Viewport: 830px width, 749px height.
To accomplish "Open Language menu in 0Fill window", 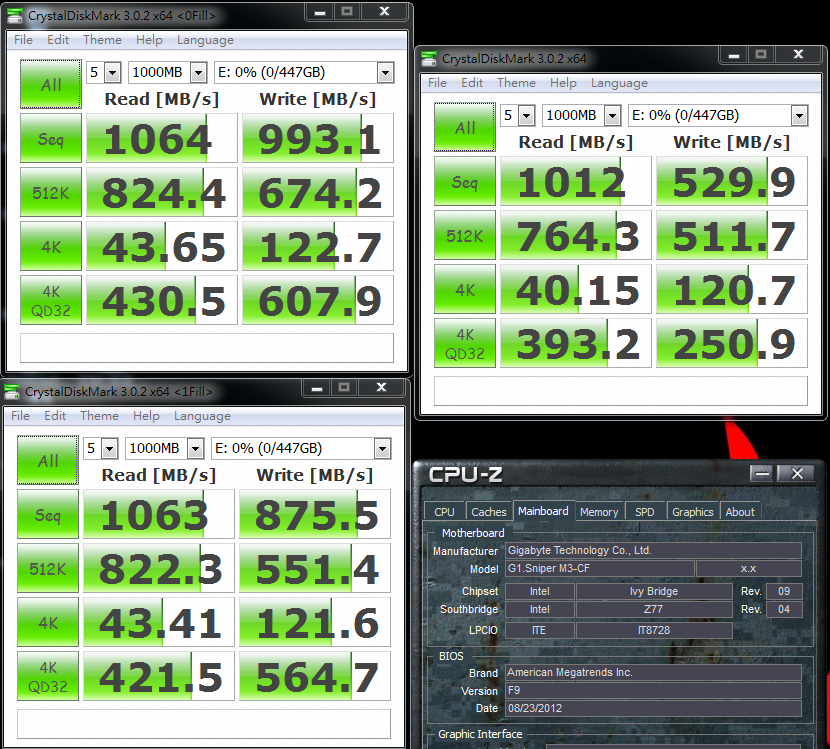I will 205,40.
